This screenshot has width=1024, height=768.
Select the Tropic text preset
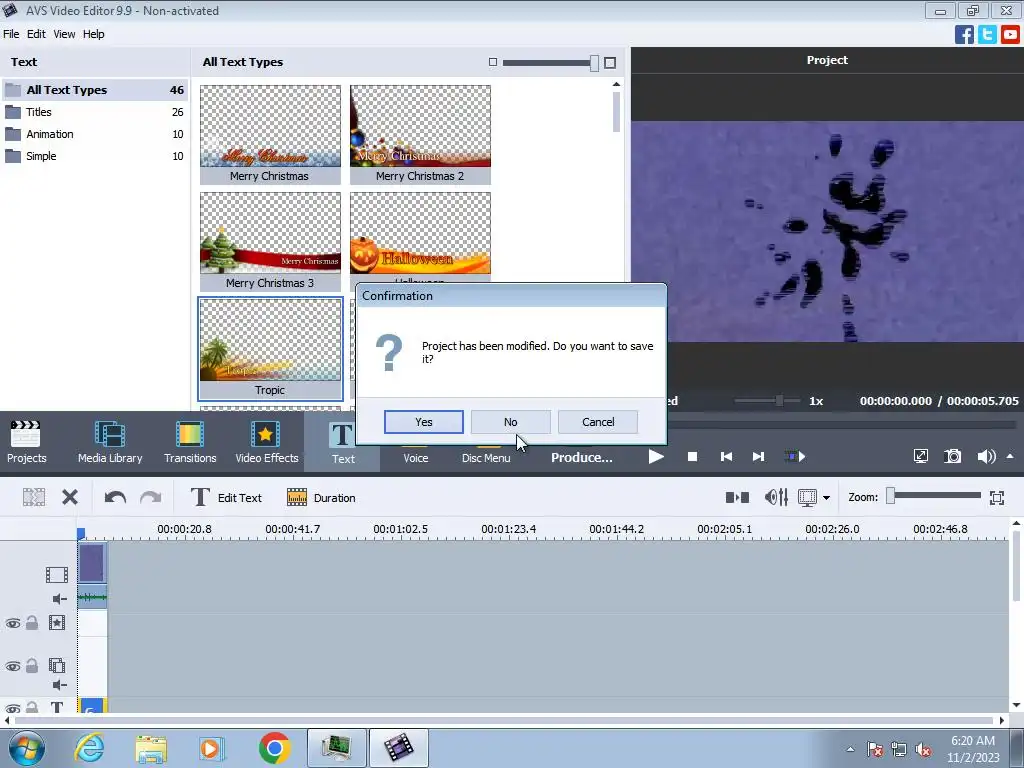pyautogui.click(x=270, y=349)
